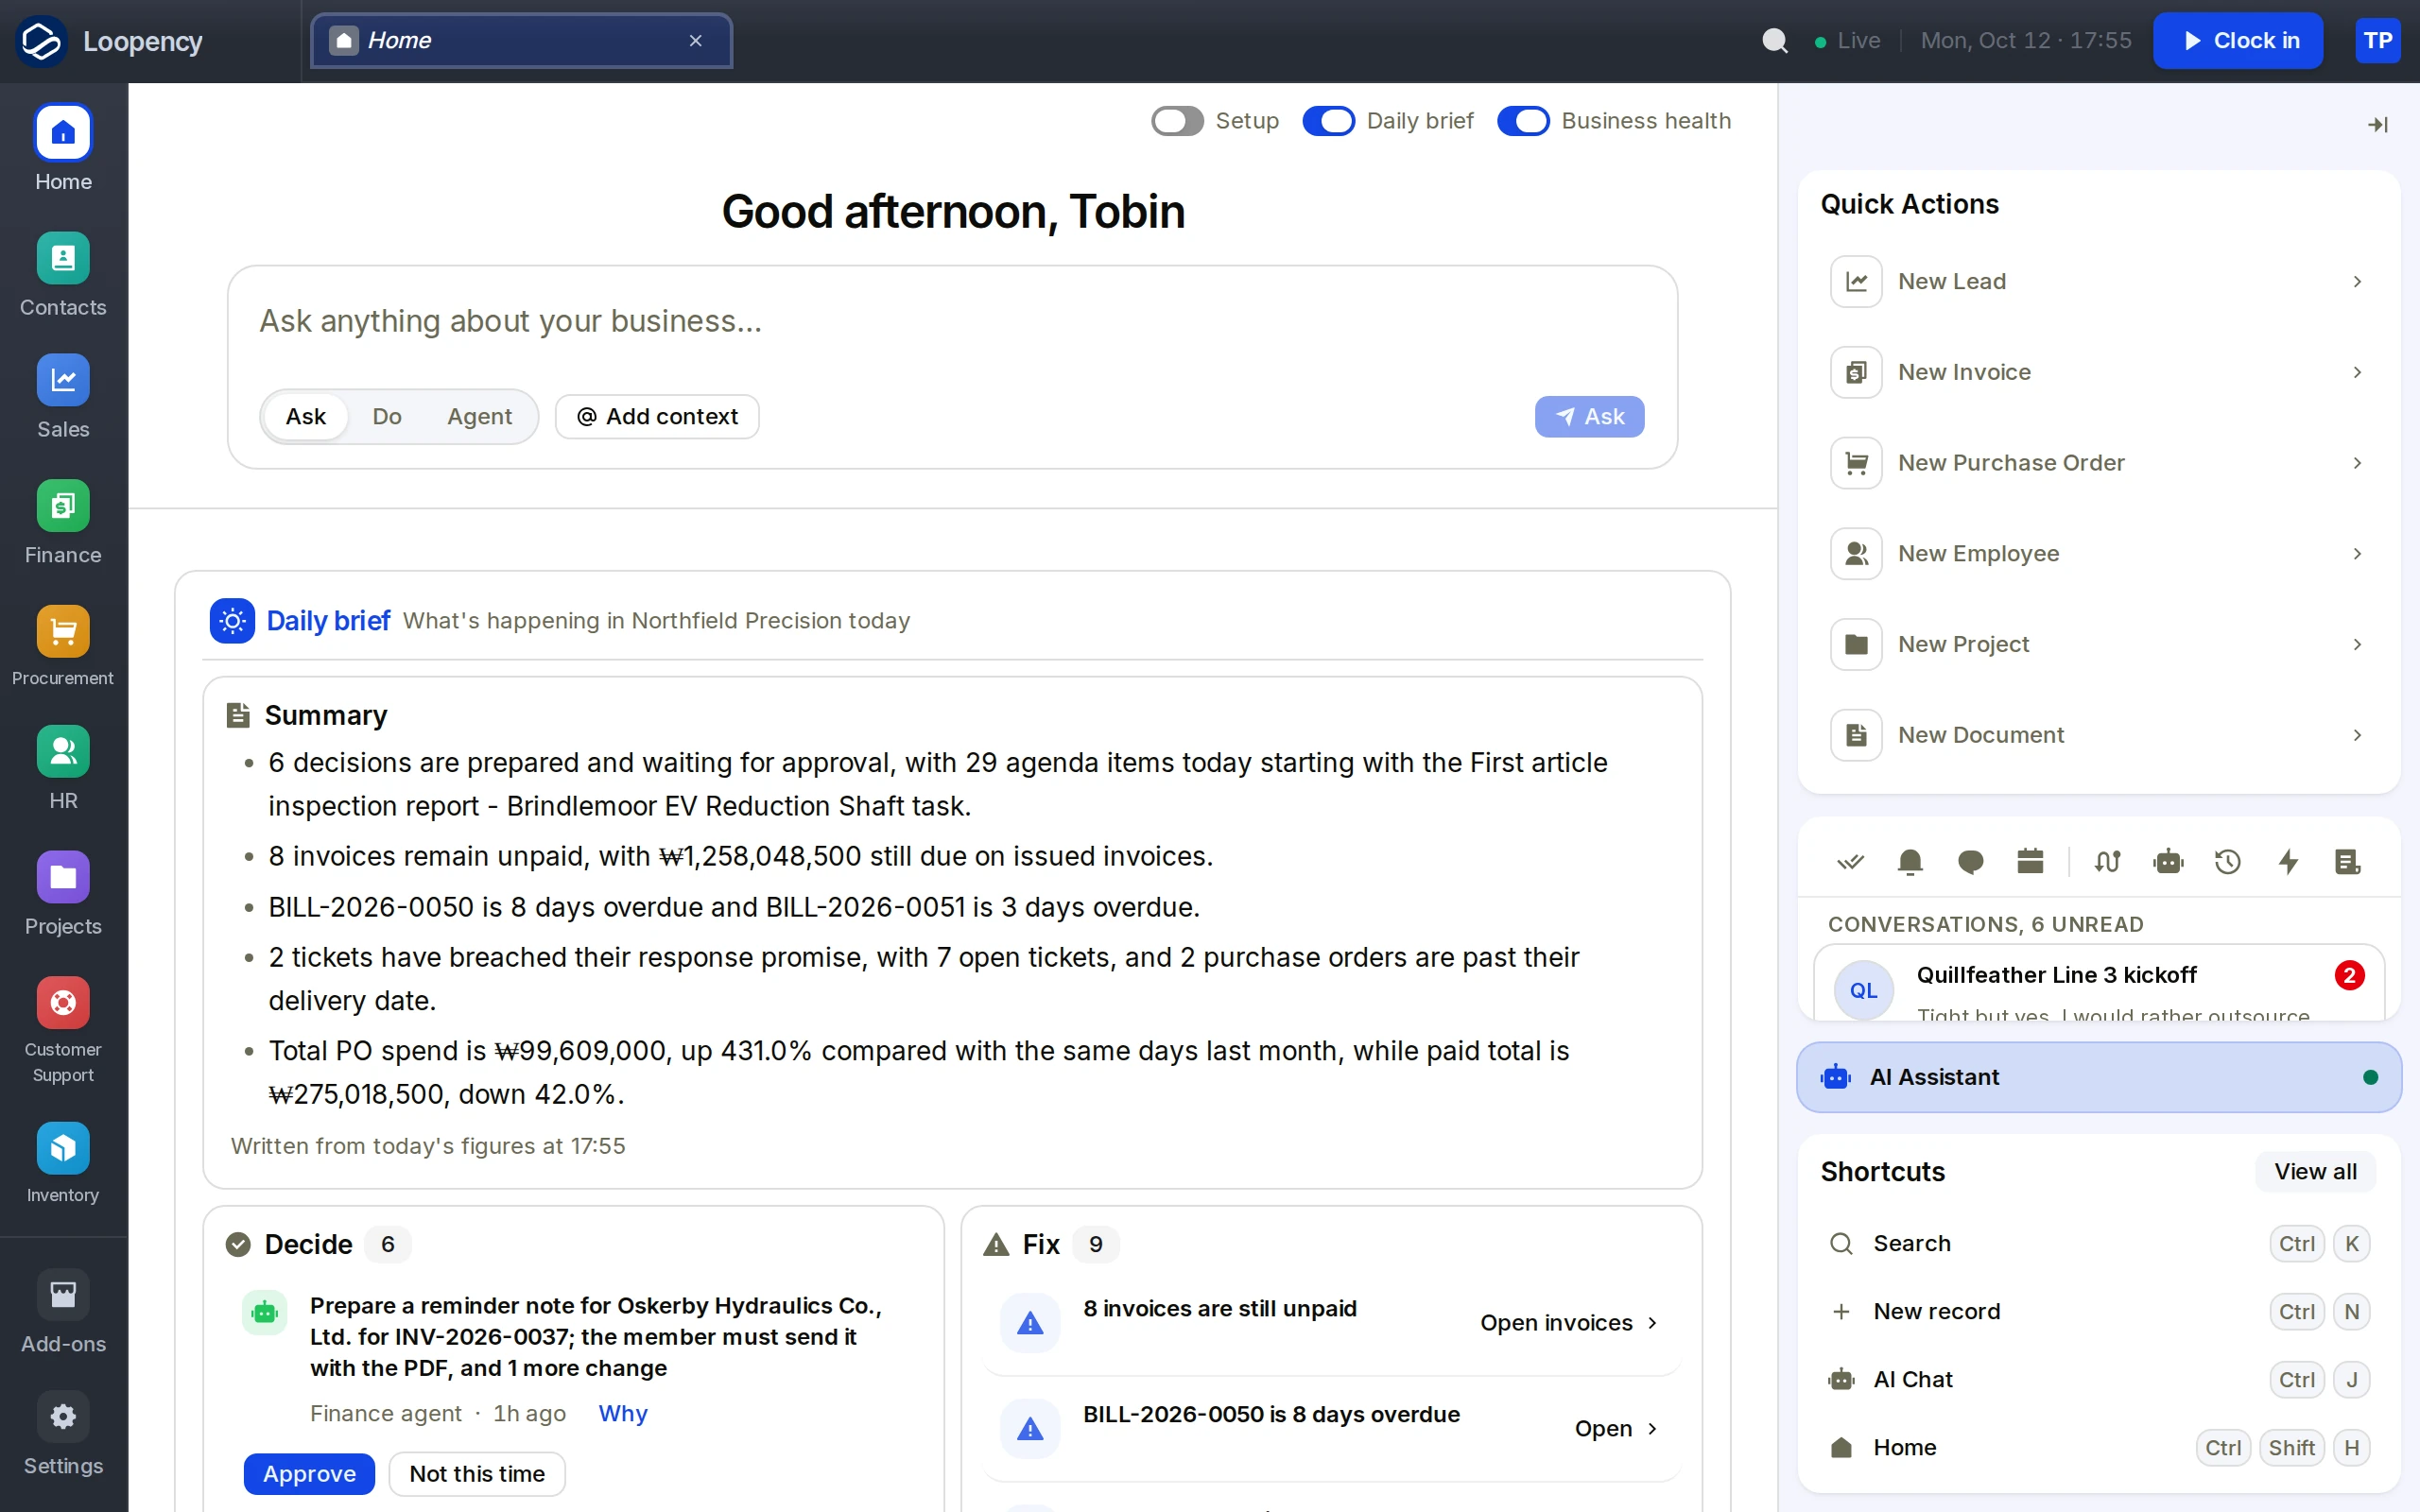Image resolution: width=2420 pixels, height=1512 pixels.
Task: Open the Inventory module
Action: point(63,1163)
